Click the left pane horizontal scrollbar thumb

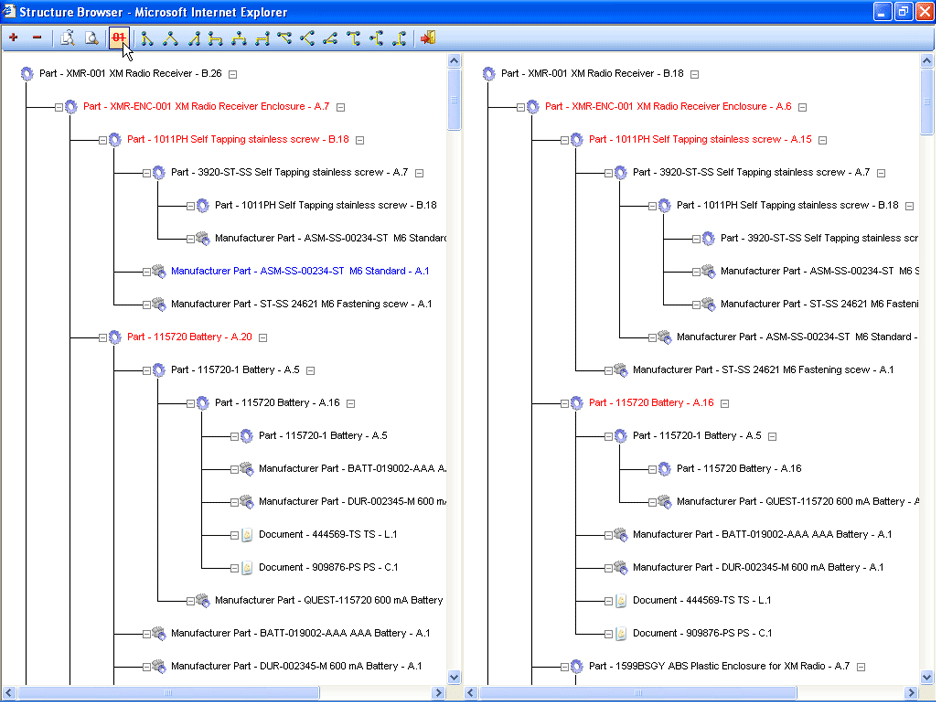click(168, 692)
